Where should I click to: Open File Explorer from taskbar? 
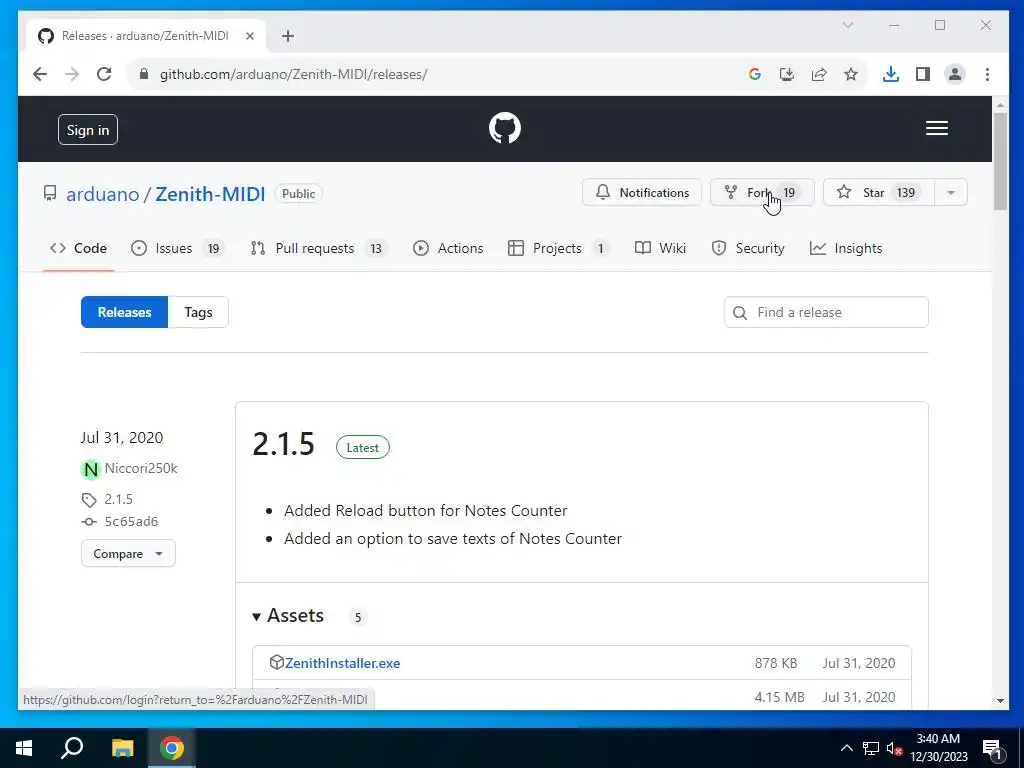tap(122, 748)
